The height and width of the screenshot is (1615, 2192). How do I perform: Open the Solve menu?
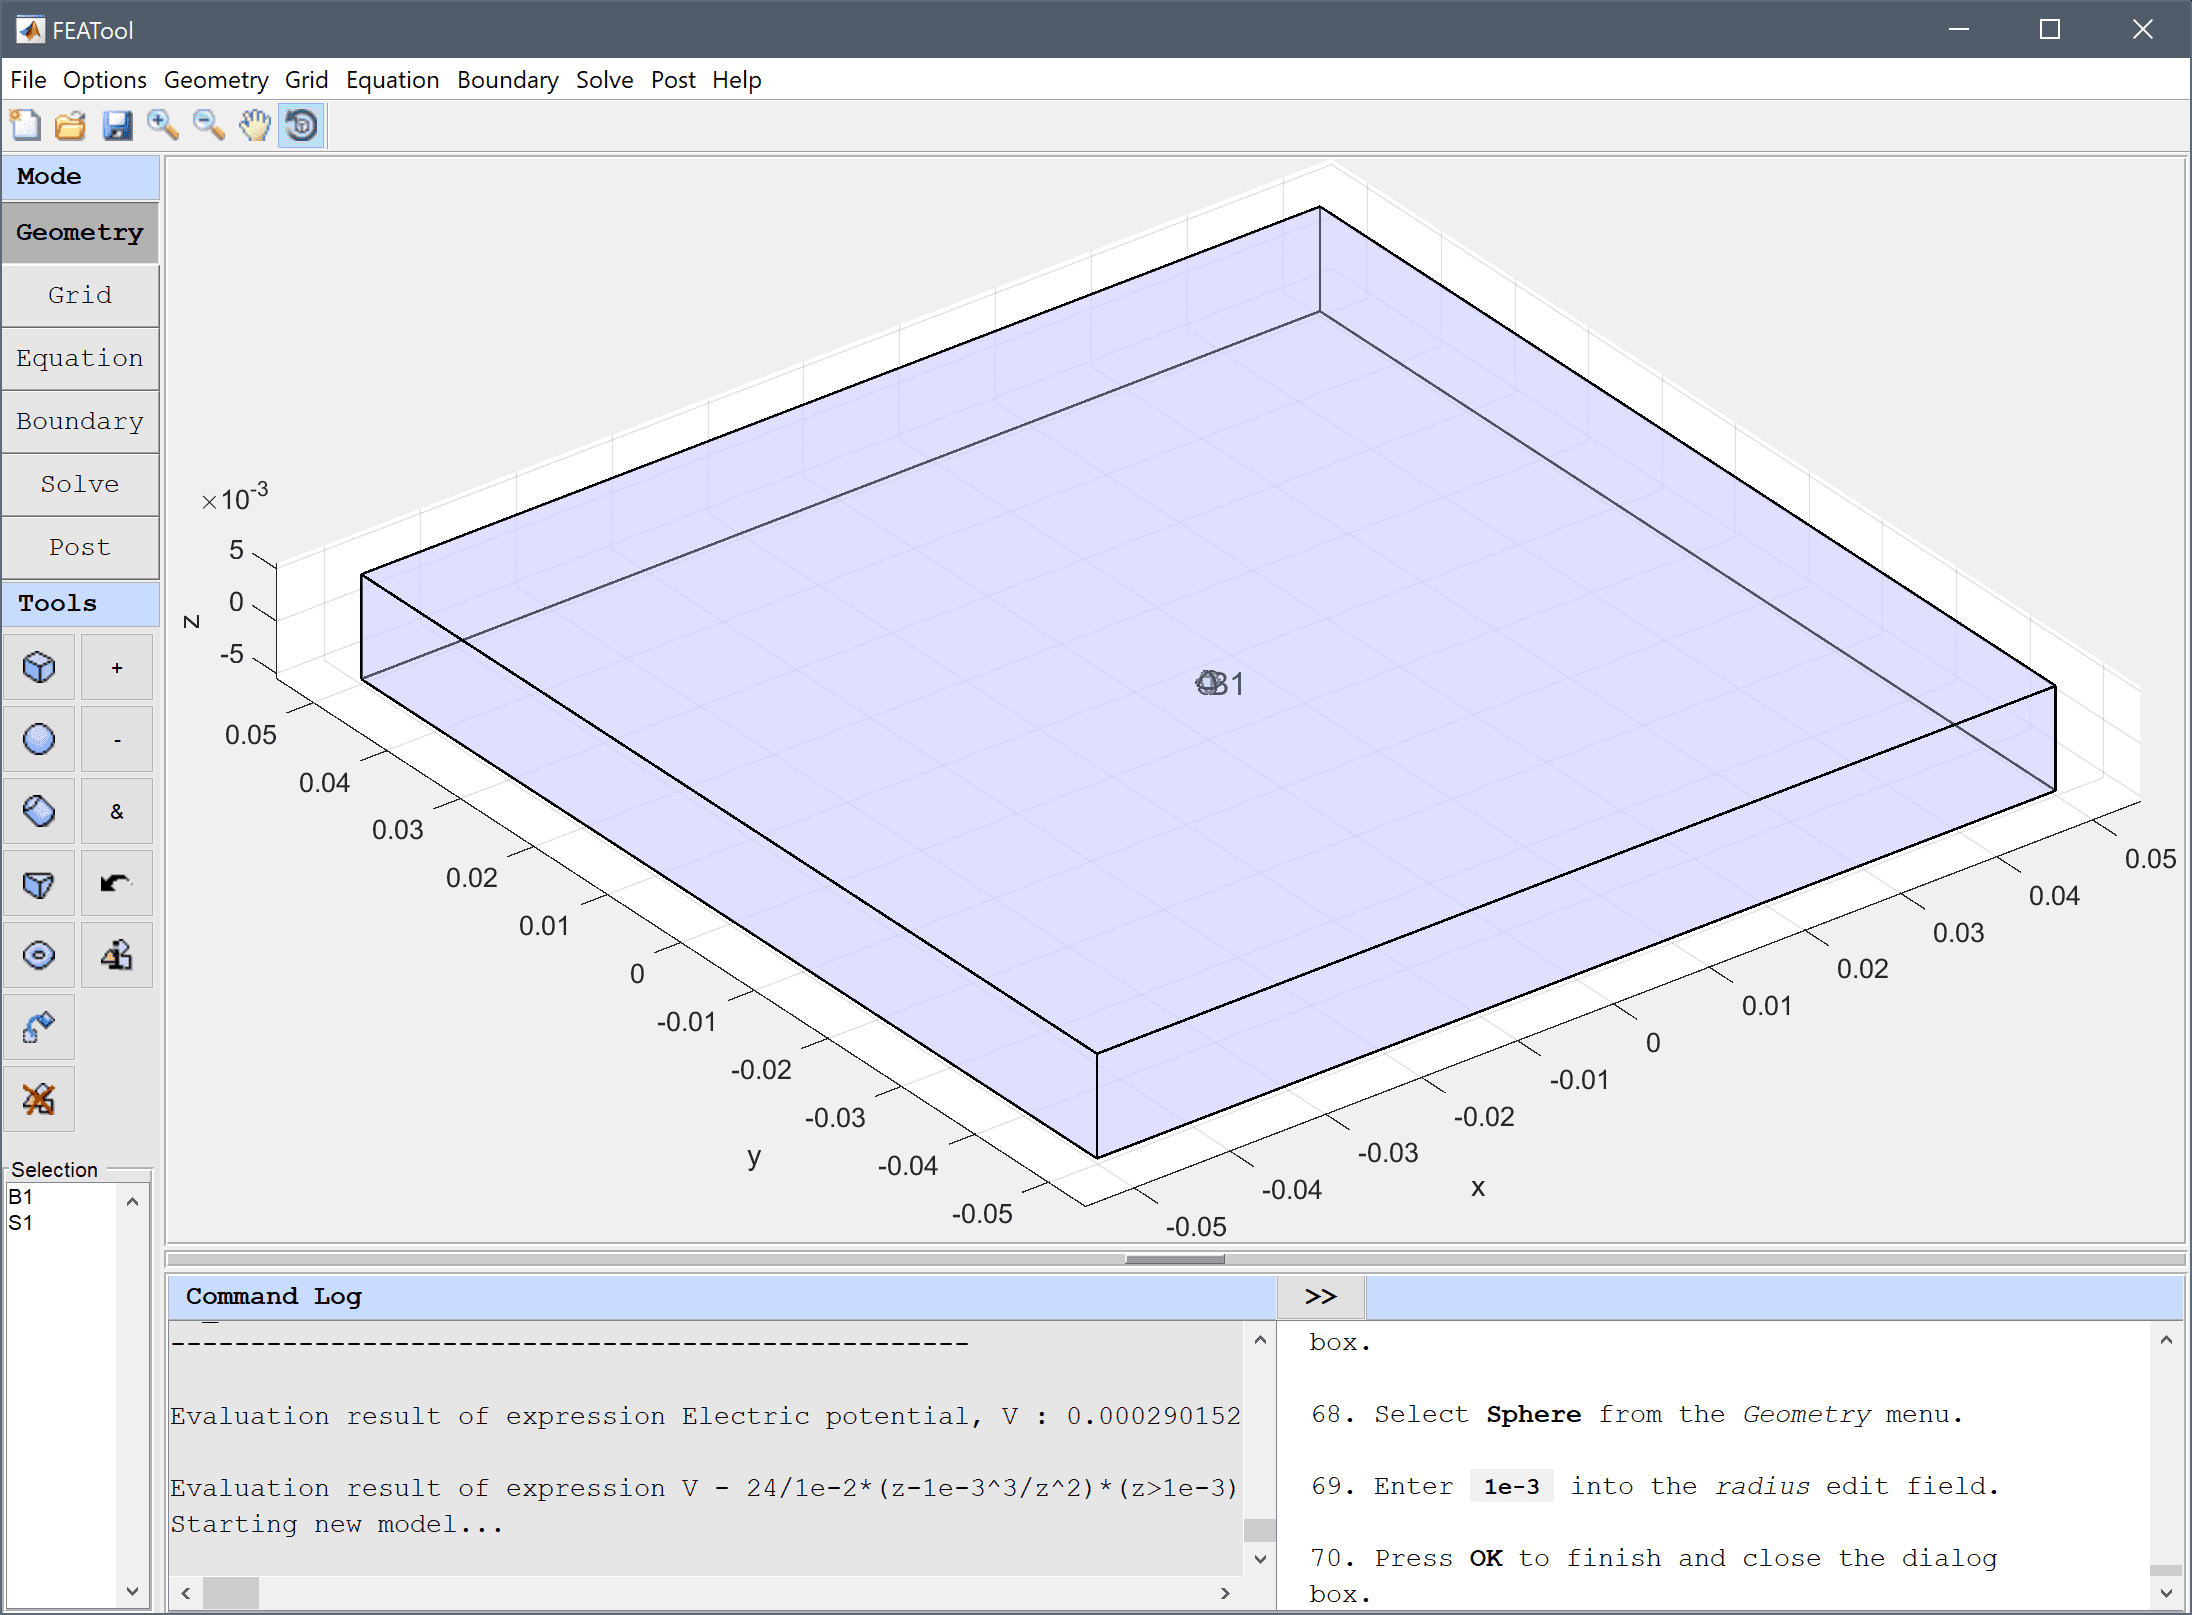(x=605, y=80)
